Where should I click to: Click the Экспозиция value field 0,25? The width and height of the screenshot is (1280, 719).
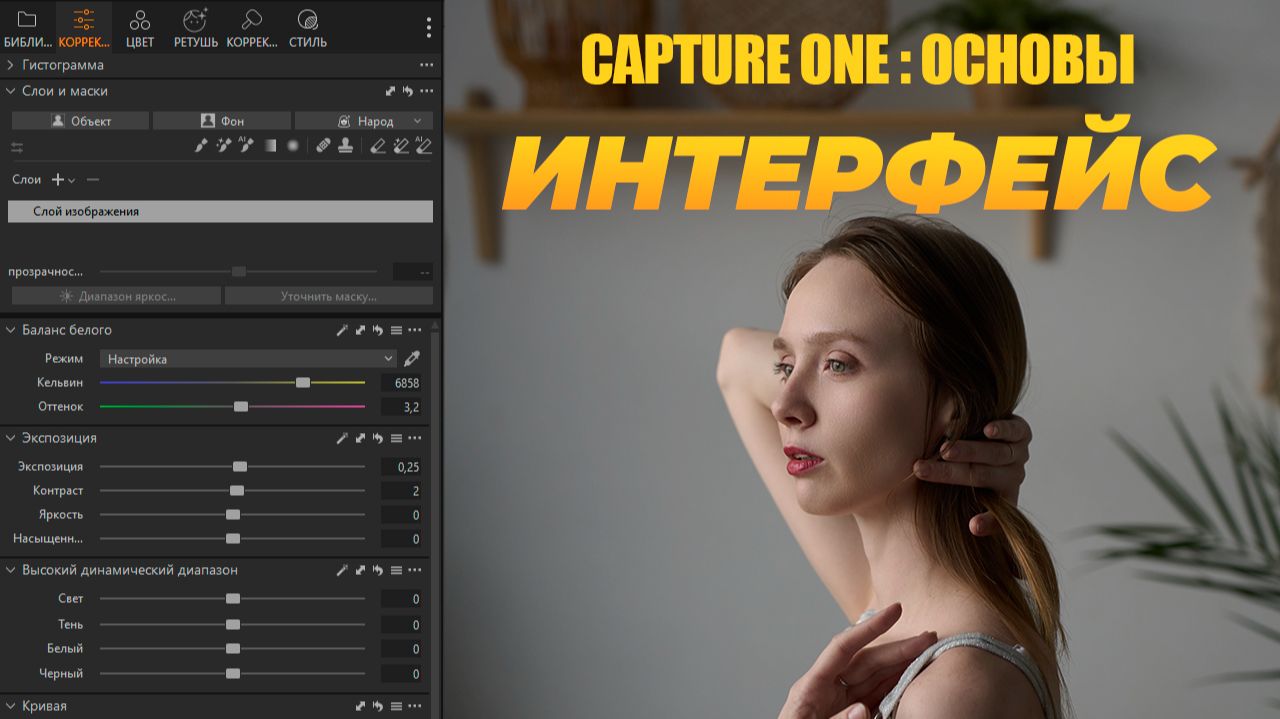(x=401, y=467)
